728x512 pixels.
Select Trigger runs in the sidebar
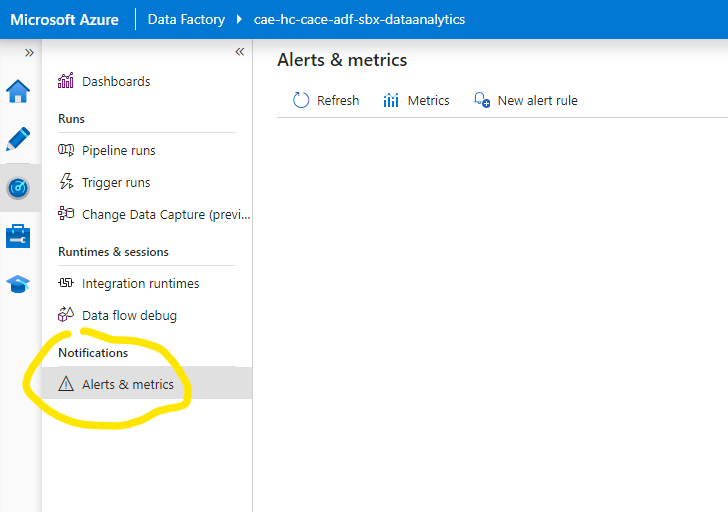coord(116,182)
